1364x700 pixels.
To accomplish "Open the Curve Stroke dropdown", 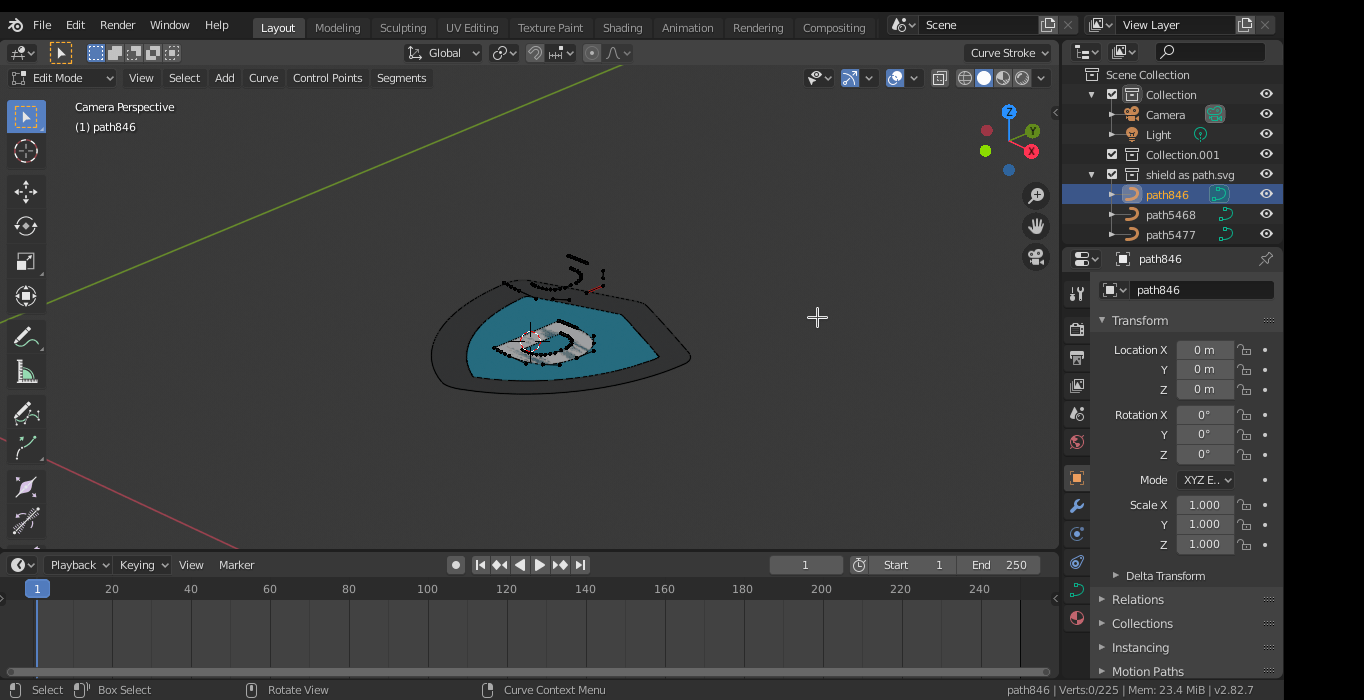I will (x=1007, y=52).
